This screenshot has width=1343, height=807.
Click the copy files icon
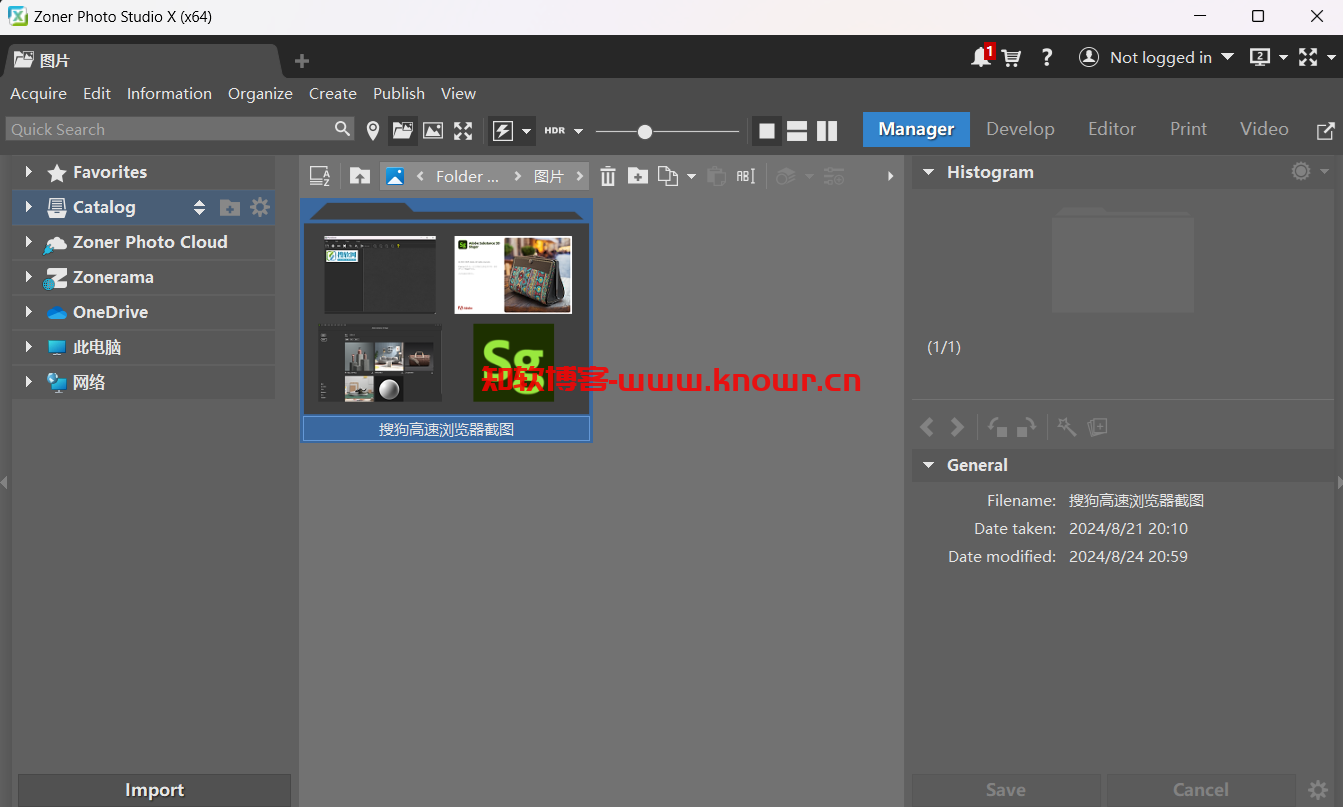tap(668, 176)
